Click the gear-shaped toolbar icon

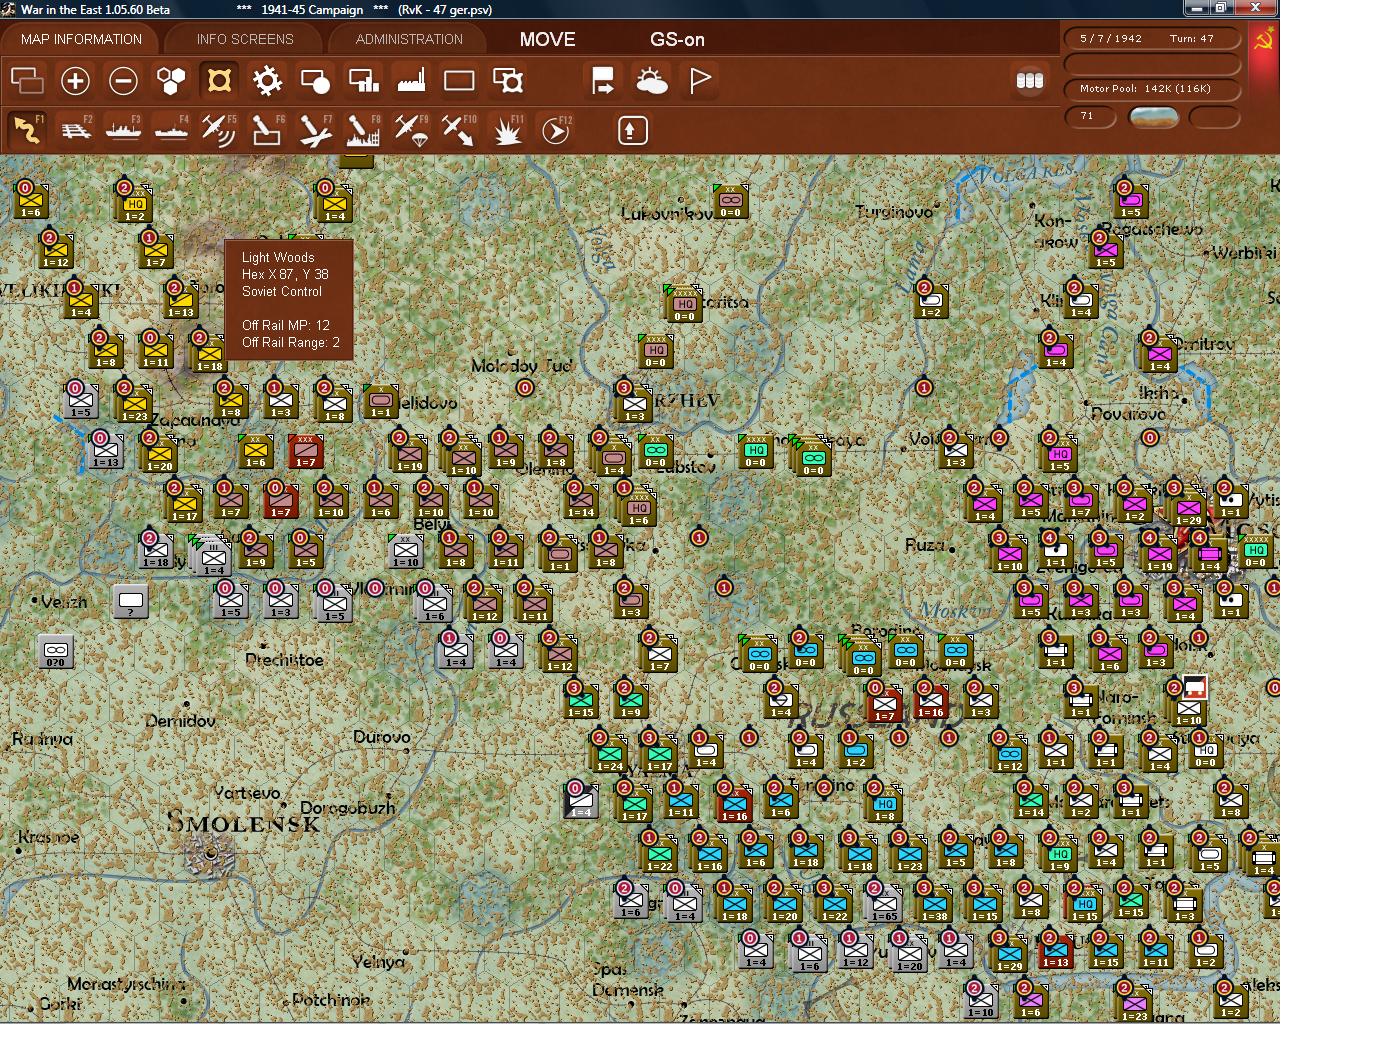point(267,80)
